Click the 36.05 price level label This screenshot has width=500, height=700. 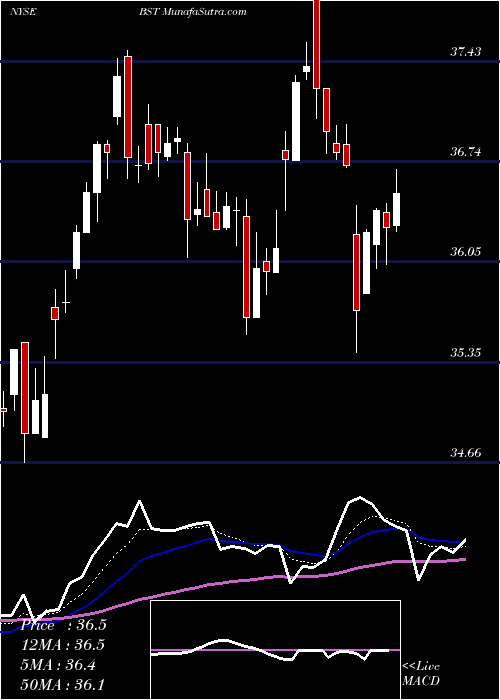466,252
